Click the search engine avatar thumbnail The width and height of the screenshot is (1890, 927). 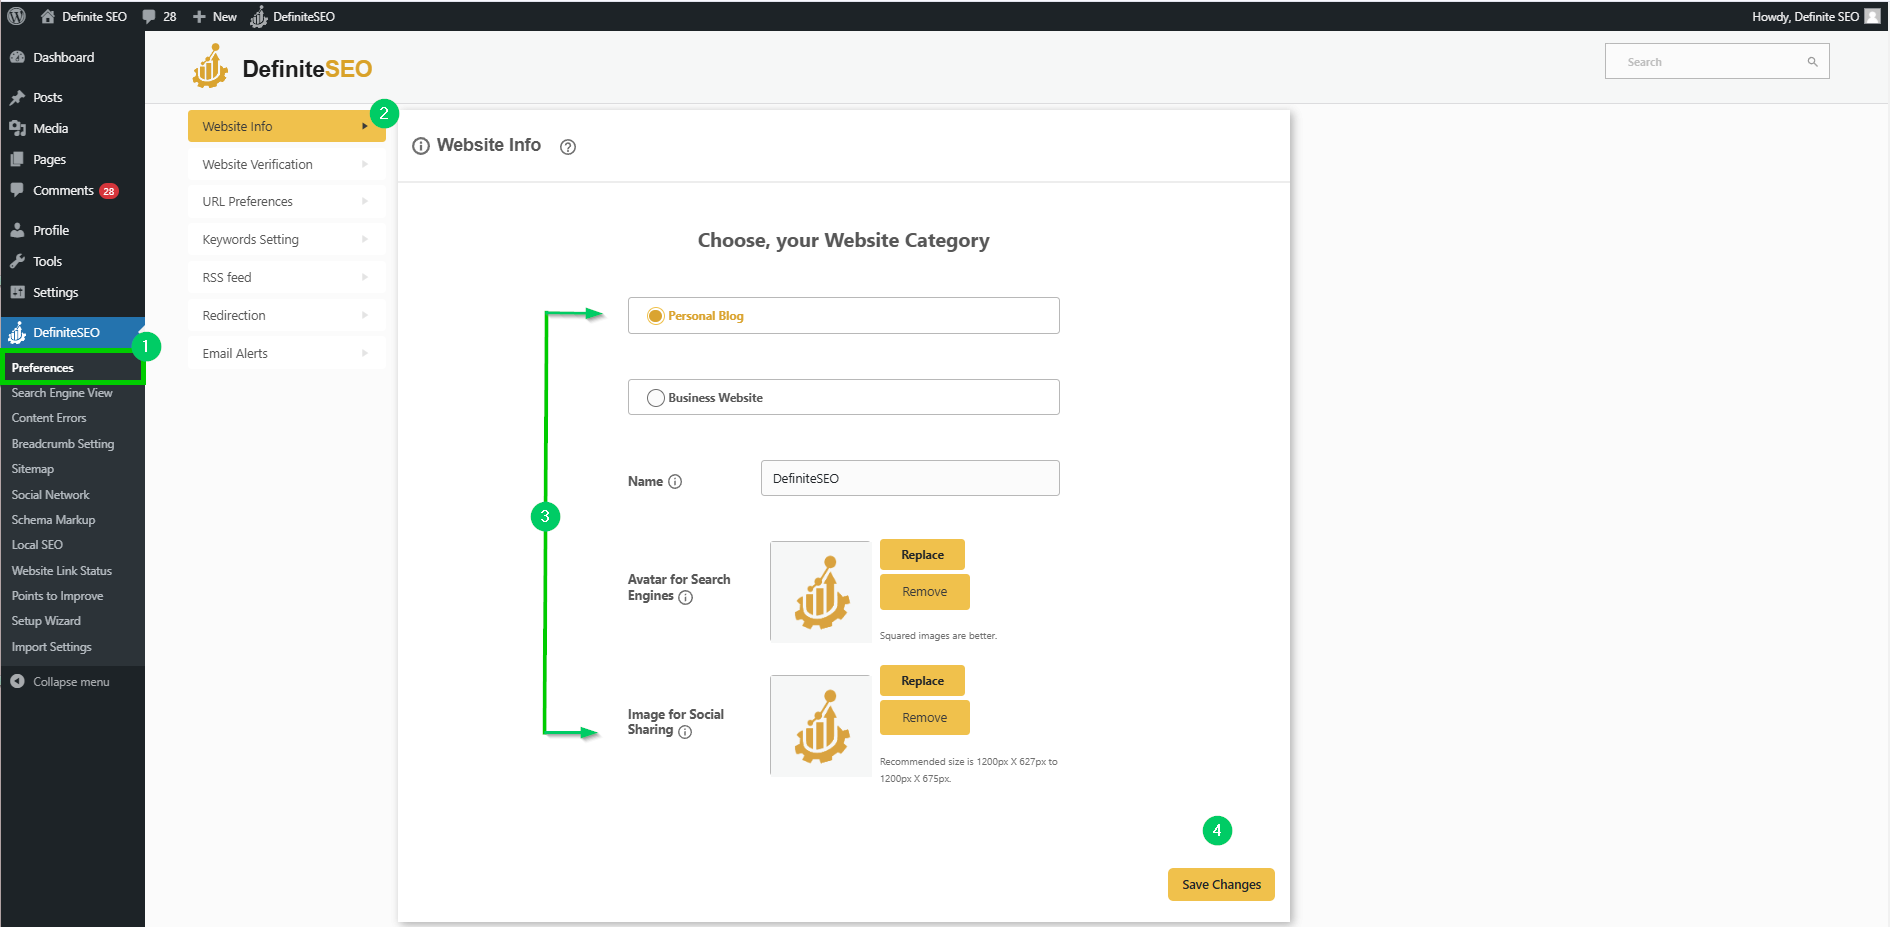pyautogui.click(x=820, y=592)
